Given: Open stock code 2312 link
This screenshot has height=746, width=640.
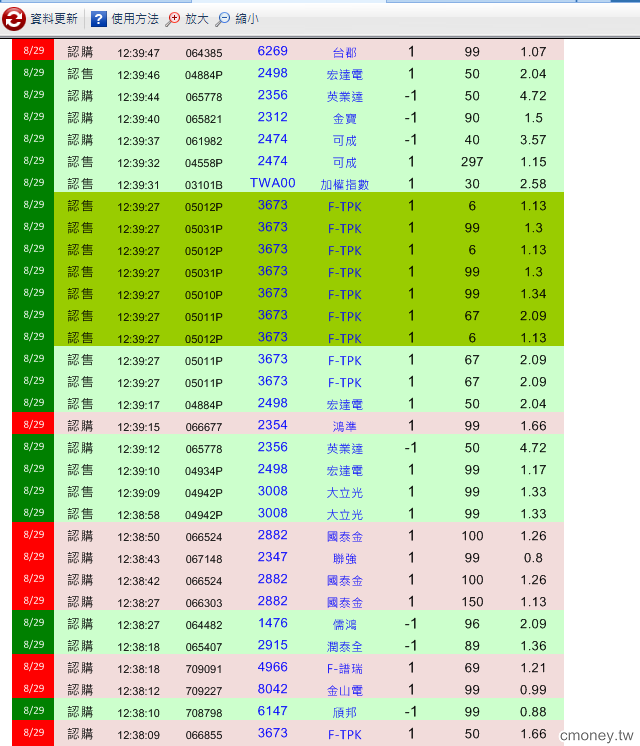Looking at the screenshot, I should pos(273,117).
